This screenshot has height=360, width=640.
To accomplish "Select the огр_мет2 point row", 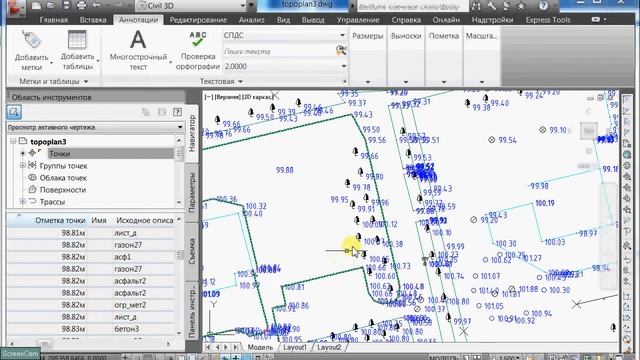I will tap(91, 305).
